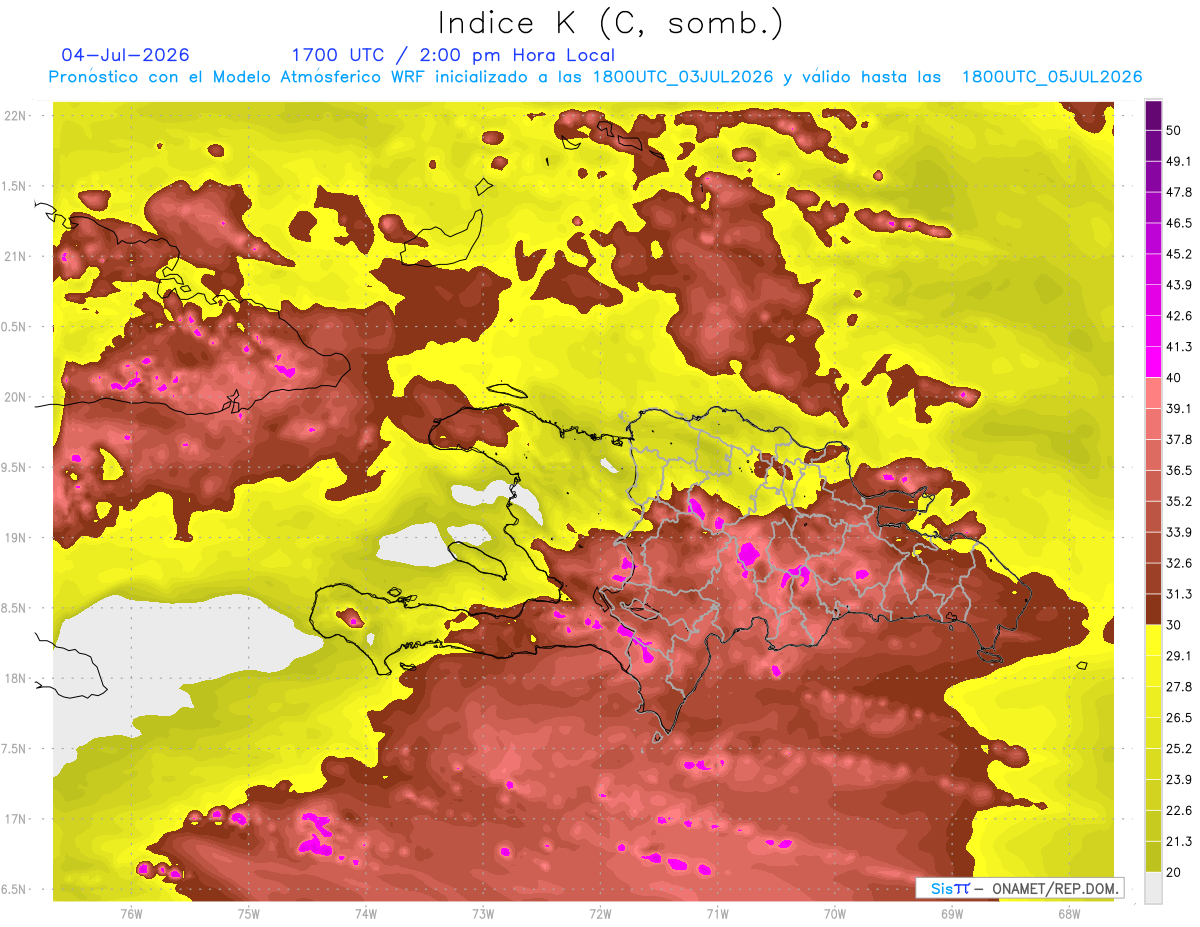Click the 74W longitude label
Screen dimensions: 1200x927
[x=366, y=914]
